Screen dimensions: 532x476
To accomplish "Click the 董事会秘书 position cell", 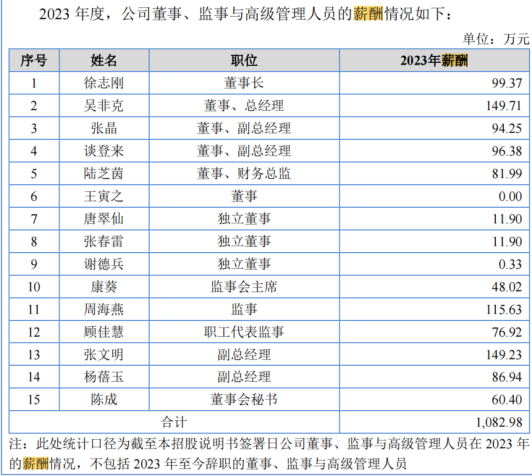I will click(244, 399).
